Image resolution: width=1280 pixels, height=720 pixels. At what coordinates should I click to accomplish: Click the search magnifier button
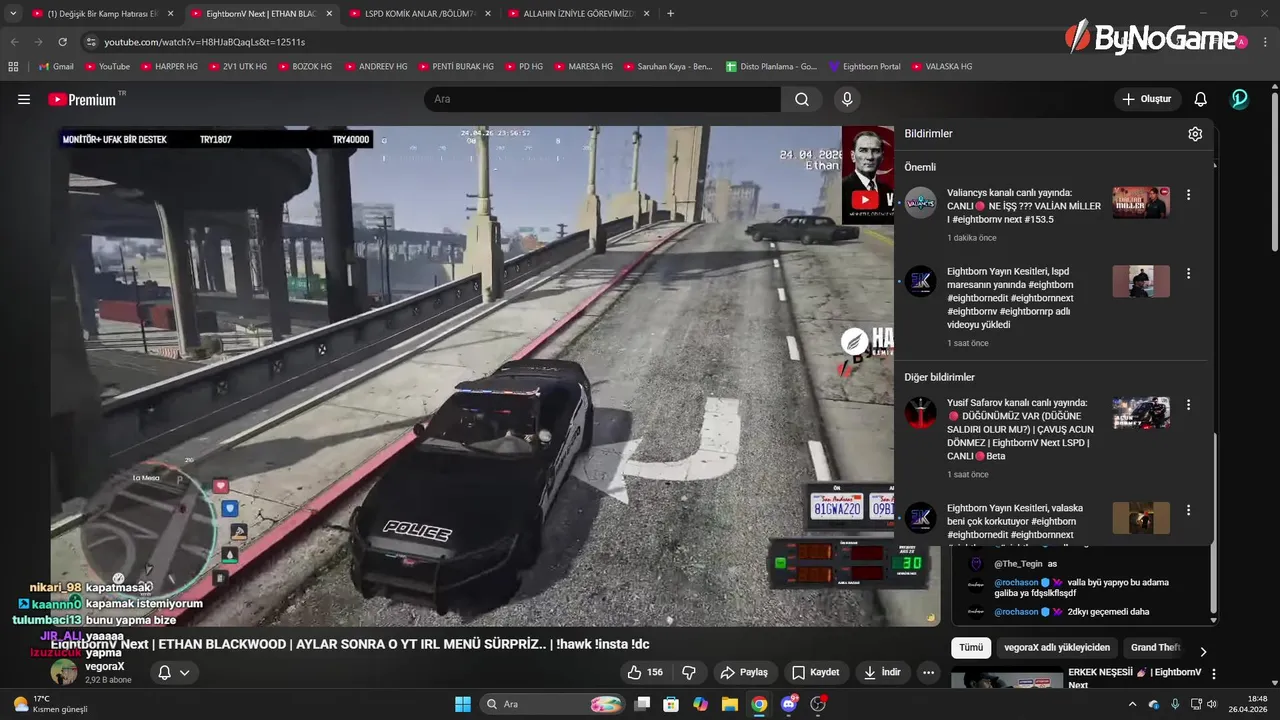coord(802,99)
